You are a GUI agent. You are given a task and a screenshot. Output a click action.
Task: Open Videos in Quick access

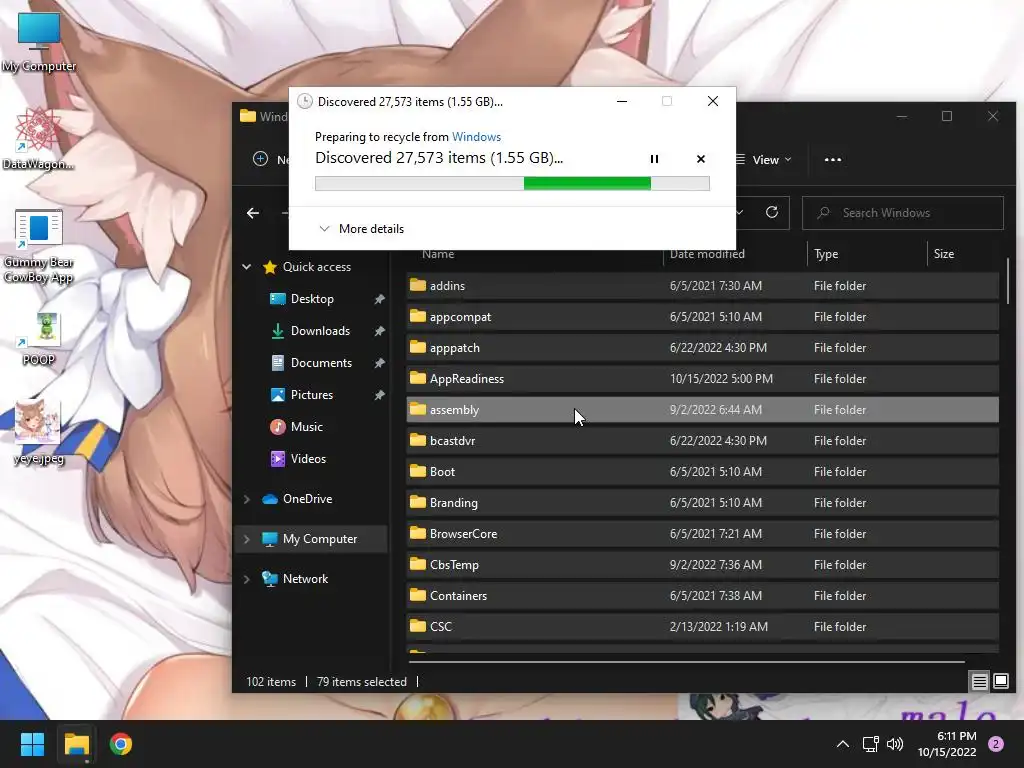(308, 458)
